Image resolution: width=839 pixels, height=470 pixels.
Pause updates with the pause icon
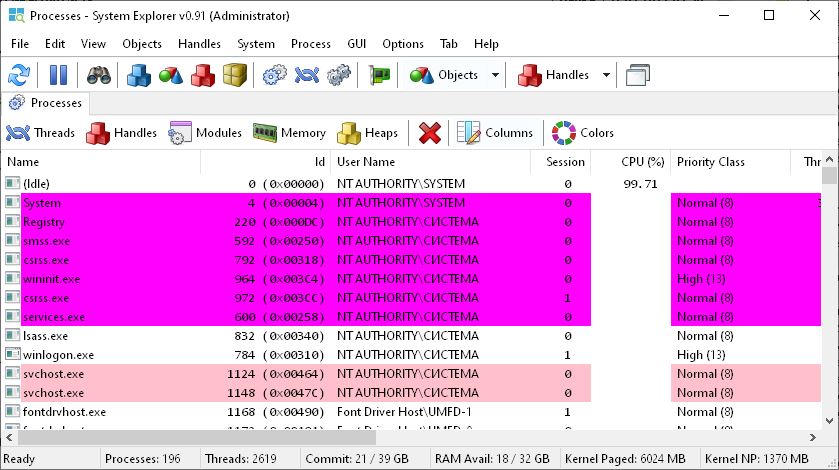click(x=58, y=75)
